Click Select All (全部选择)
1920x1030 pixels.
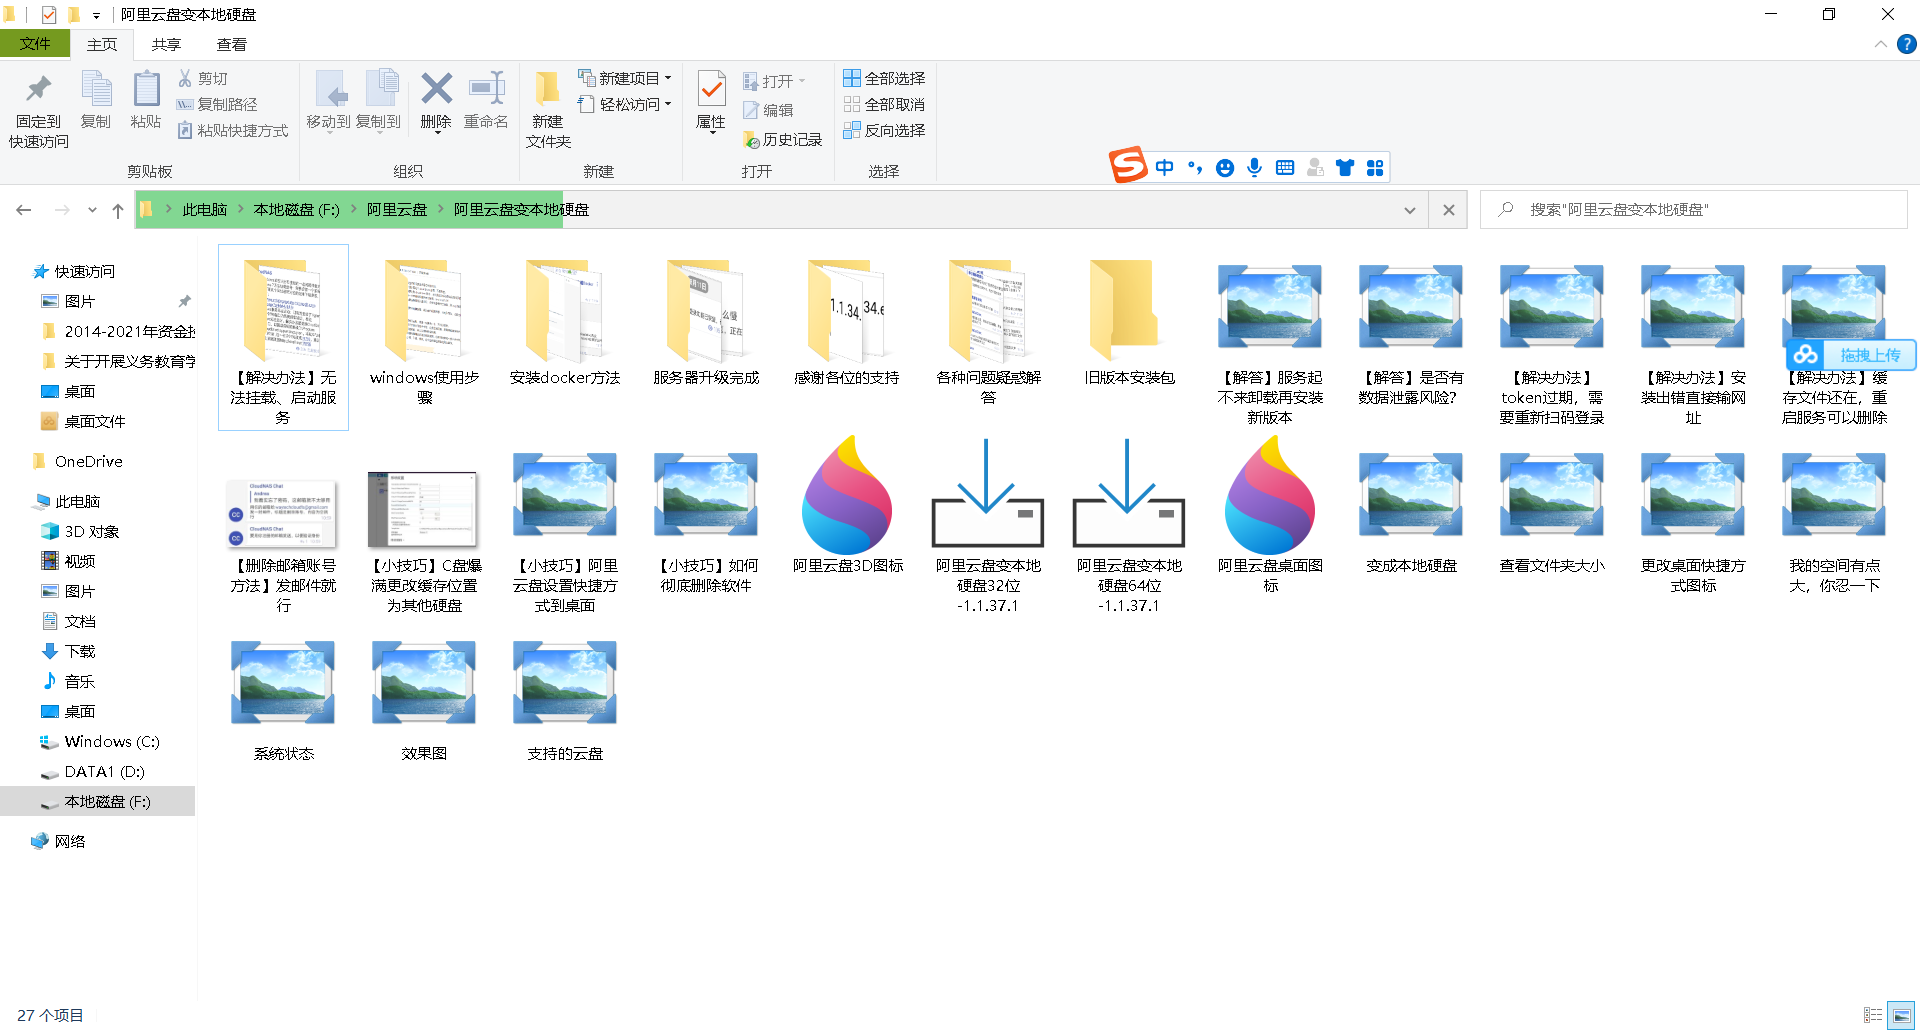click(884, 78)
